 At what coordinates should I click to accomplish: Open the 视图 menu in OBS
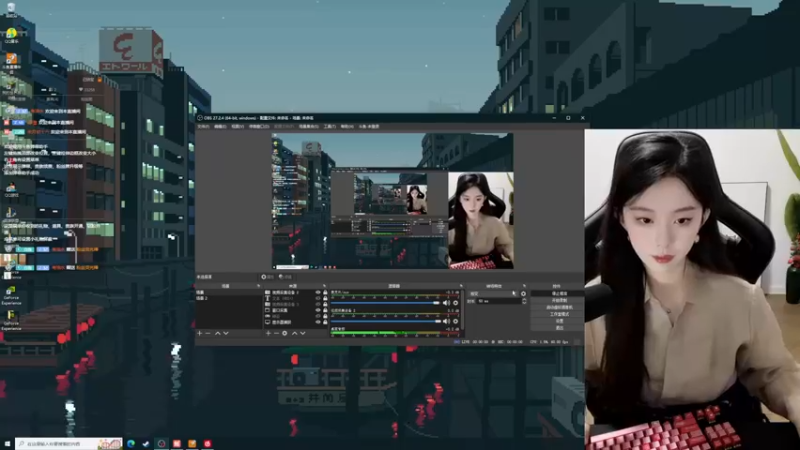pyautogui.click(x=237, y=127)
